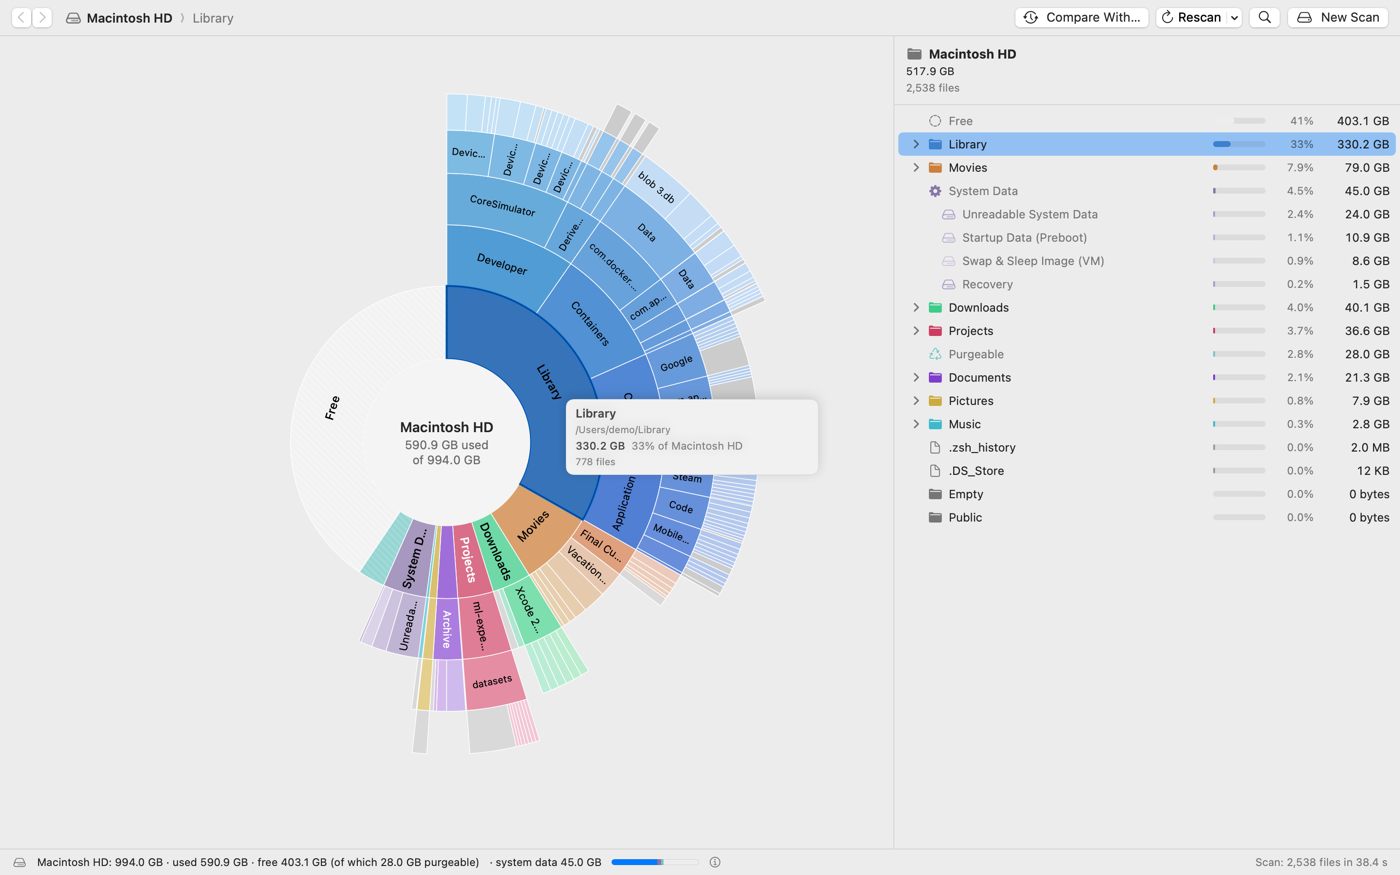The height and width of the screenshot is (875, 1400).
Task: Select the Startup Data (Preboot) row
Action: 1146,238
